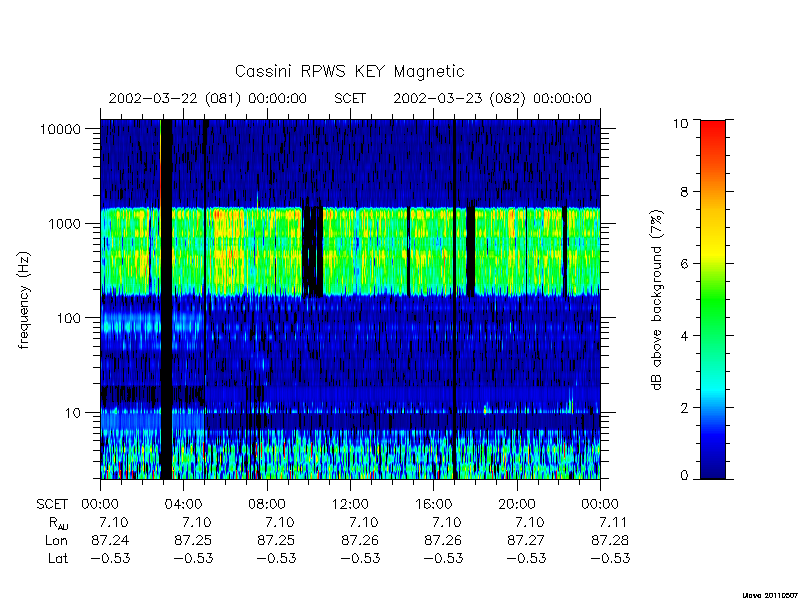Click latitude "-0.53" in the 20:00 column
This screenshot has width=800, height=600.
click(x=526, y=558)
